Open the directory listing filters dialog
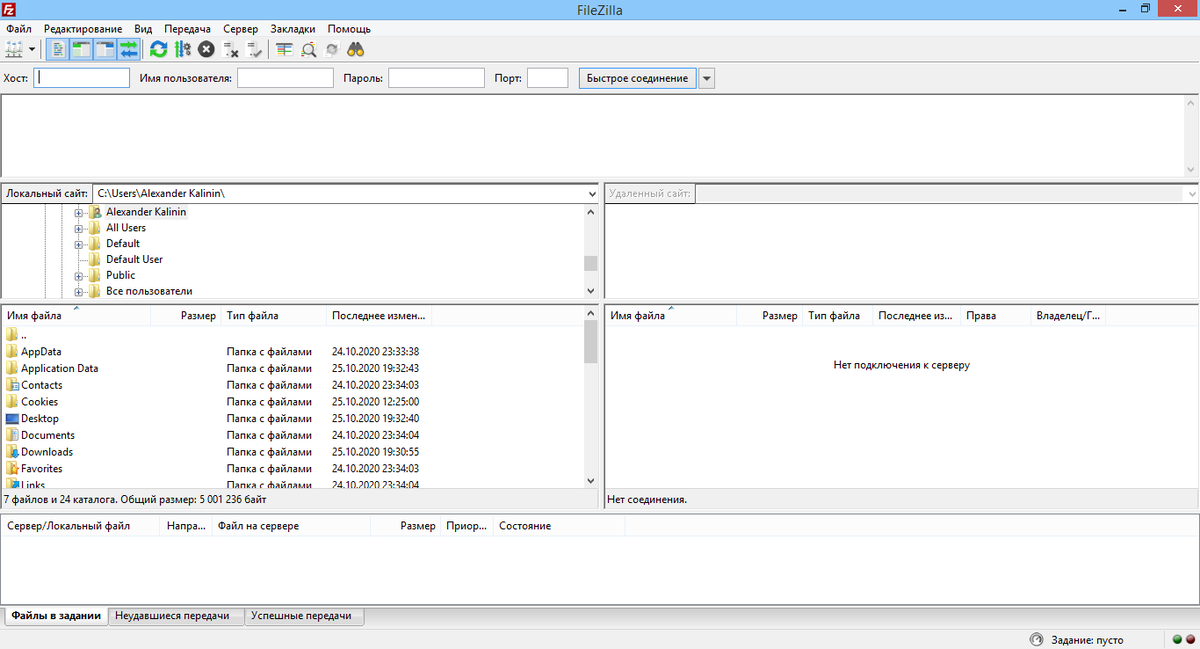Image resolution: width=1200 pixels, height=649 pixels. click(284, 48)
